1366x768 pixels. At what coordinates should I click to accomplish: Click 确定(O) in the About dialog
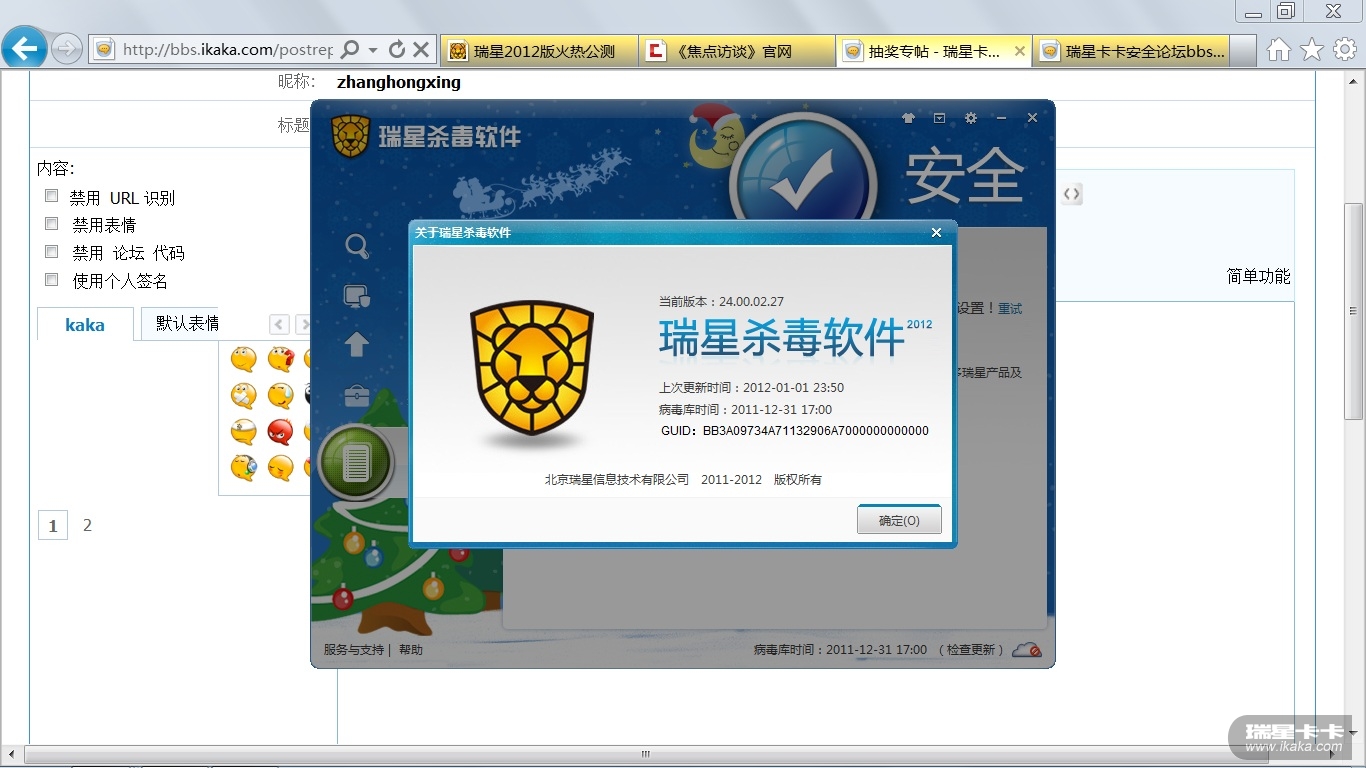[899, 520]
